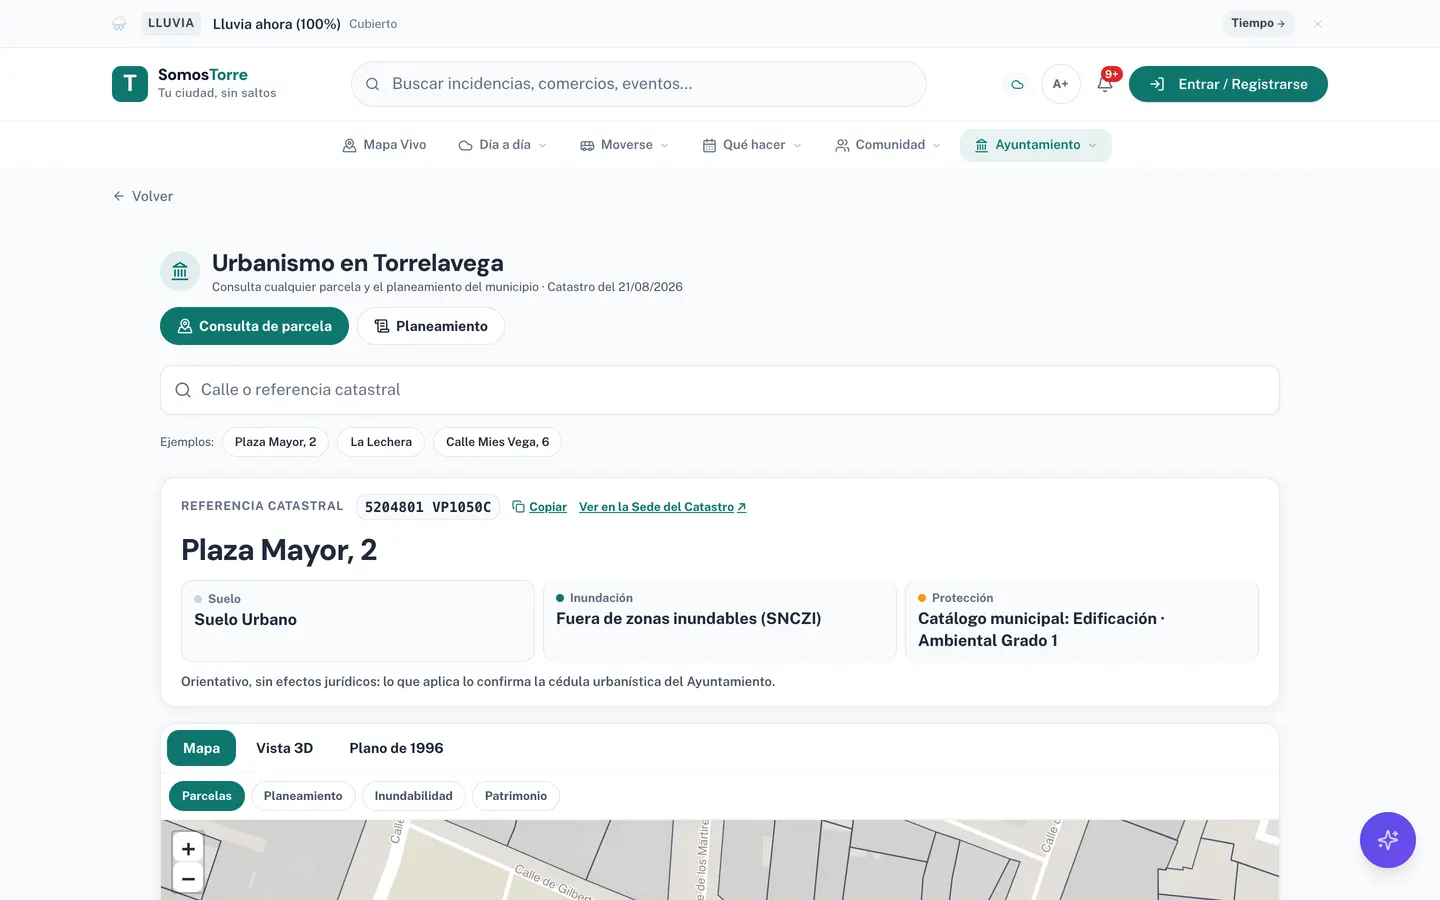Toggle the Planeamiento map layer chip
1440x900 pixels.
303,796
